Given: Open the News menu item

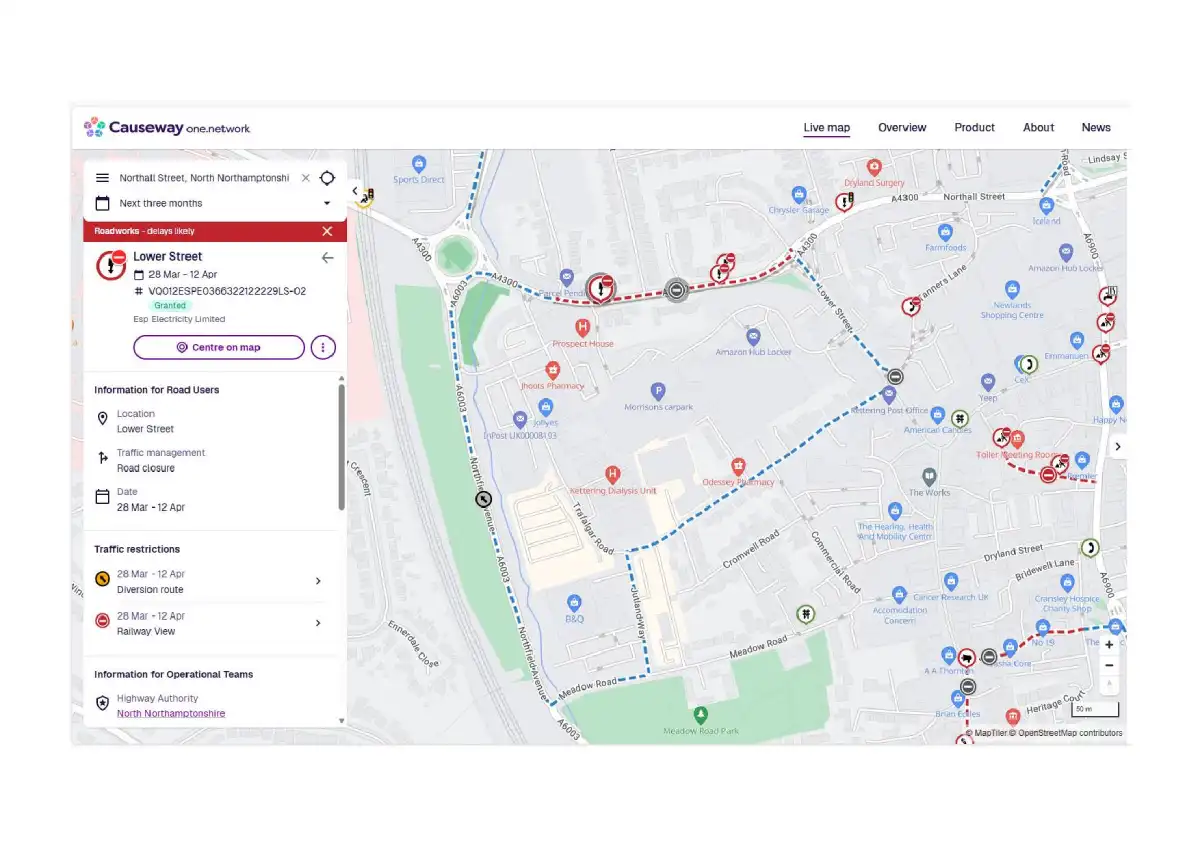Looking at the screenshot, I should tap(1096, 127).
